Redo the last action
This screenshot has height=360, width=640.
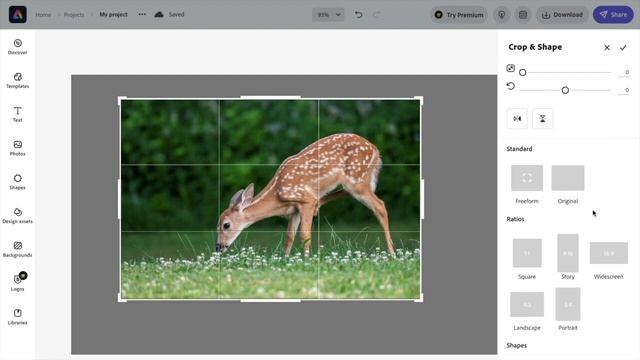(376, 15)
